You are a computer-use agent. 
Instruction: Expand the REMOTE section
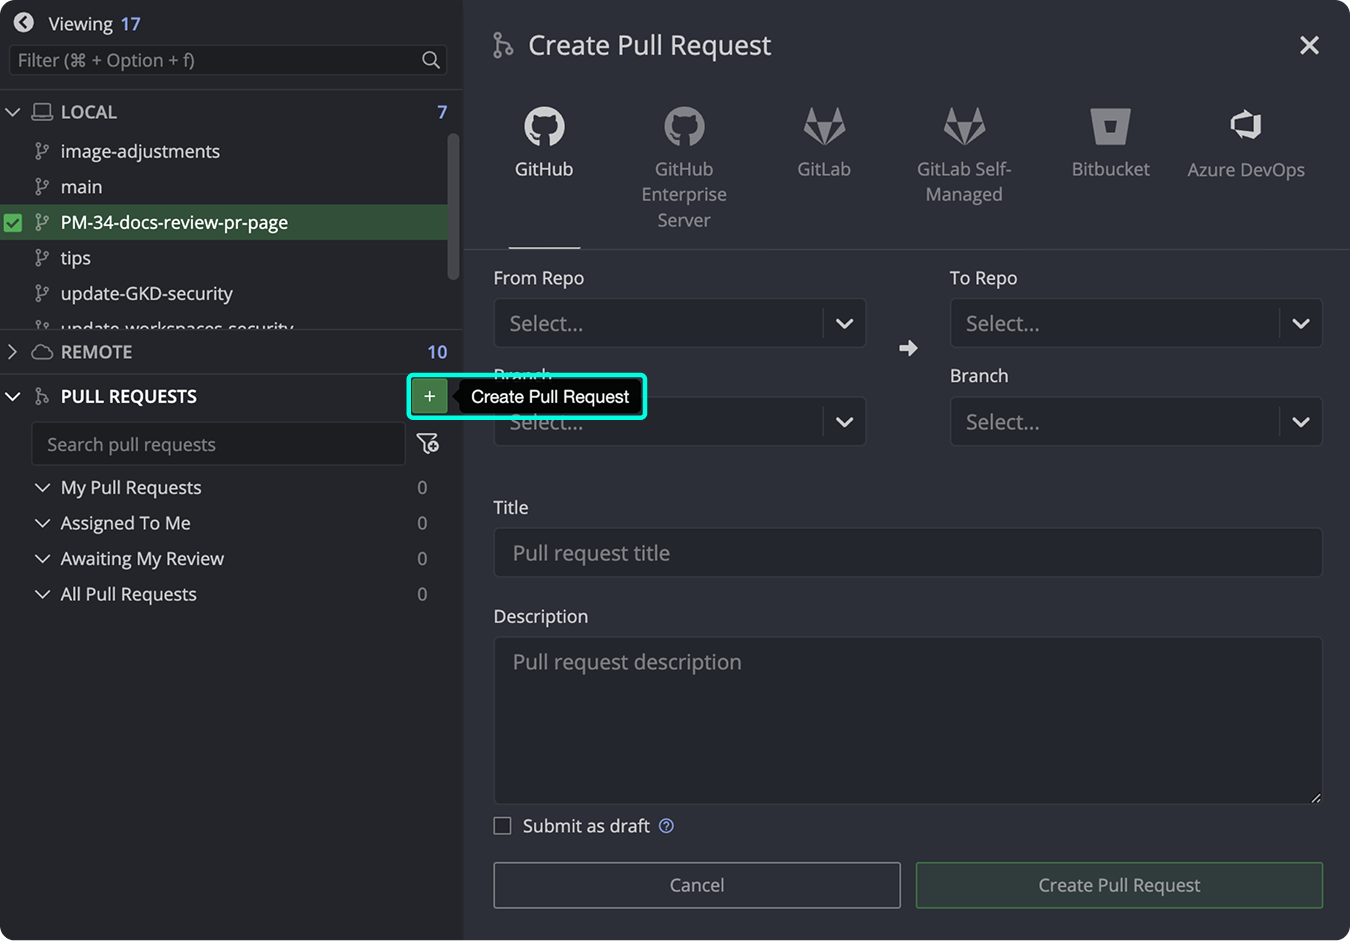(13, 351)
